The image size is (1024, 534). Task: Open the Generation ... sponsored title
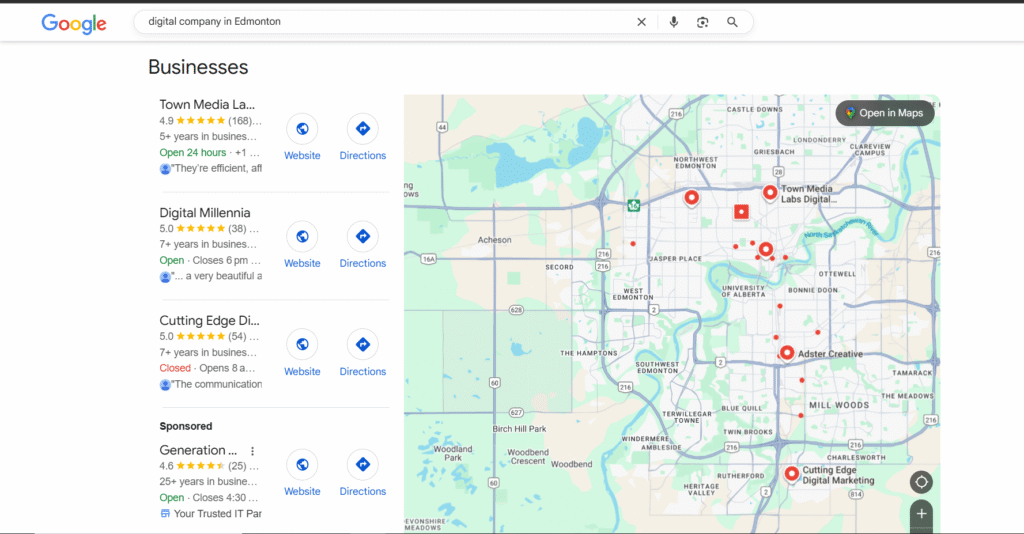click(198, 450)
